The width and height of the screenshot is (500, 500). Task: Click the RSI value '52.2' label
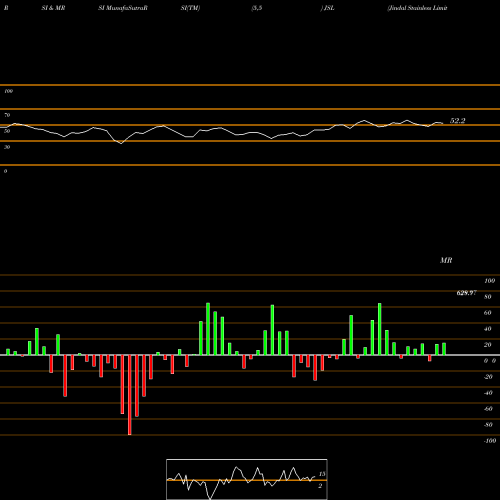coord(457,121)
